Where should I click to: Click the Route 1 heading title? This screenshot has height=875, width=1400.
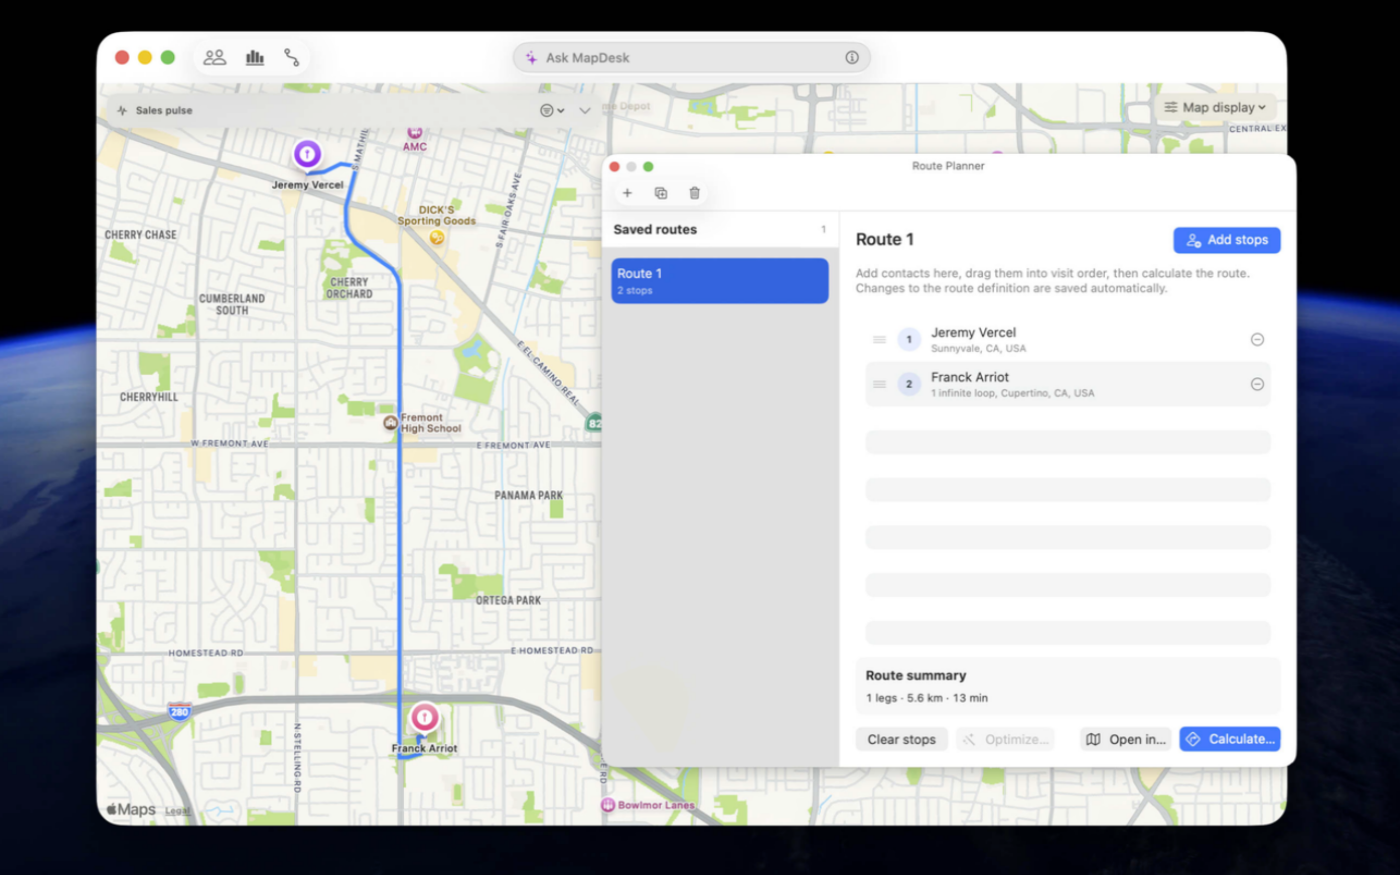click(x=885, y=239)
